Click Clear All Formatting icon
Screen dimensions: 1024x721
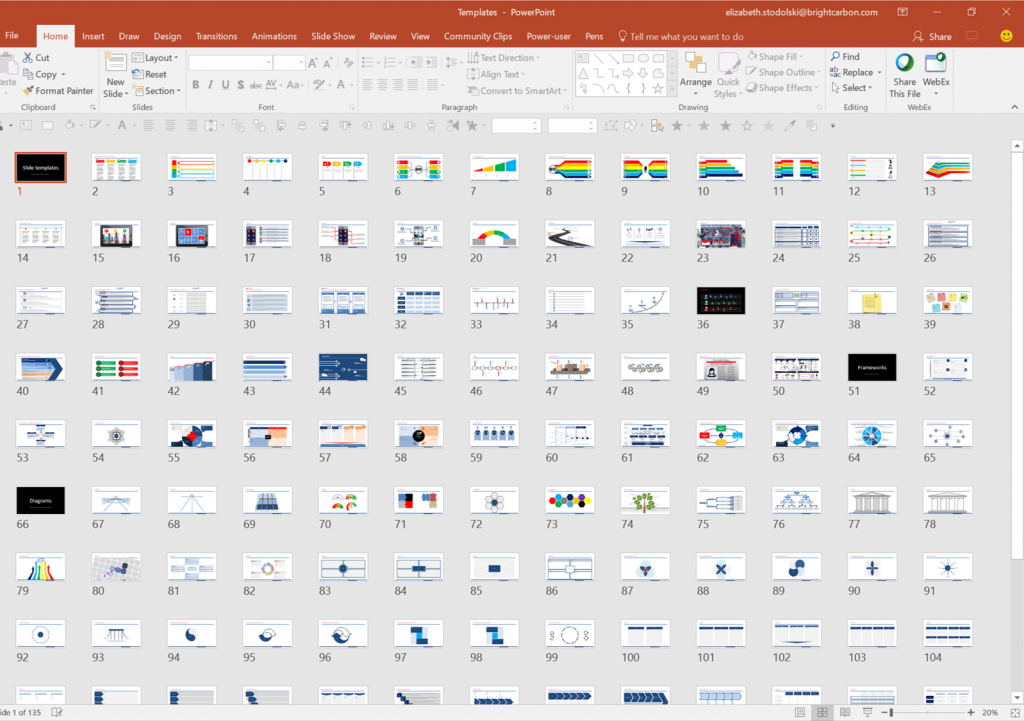348,63
